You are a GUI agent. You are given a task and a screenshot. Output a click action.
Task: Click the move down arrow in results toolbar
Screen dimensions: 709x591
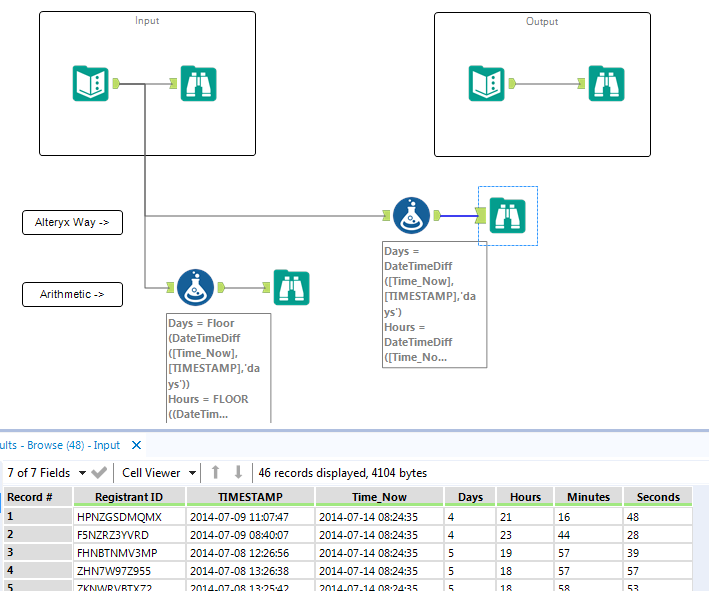(x=238, y=472)
